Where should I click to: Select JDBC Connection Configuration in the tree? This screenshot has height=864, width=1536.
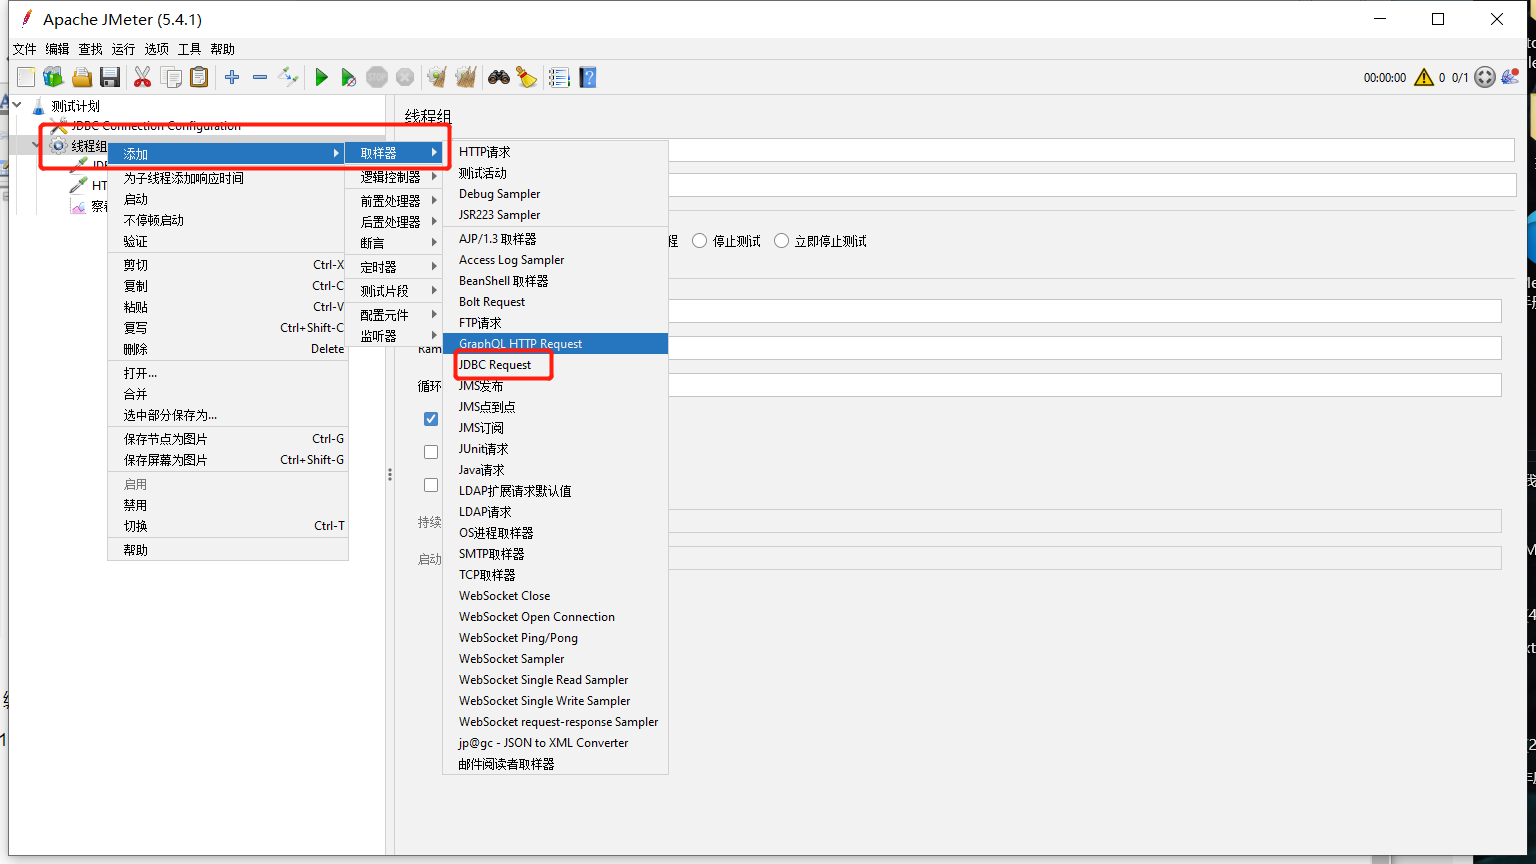click(x=156, y=126)
